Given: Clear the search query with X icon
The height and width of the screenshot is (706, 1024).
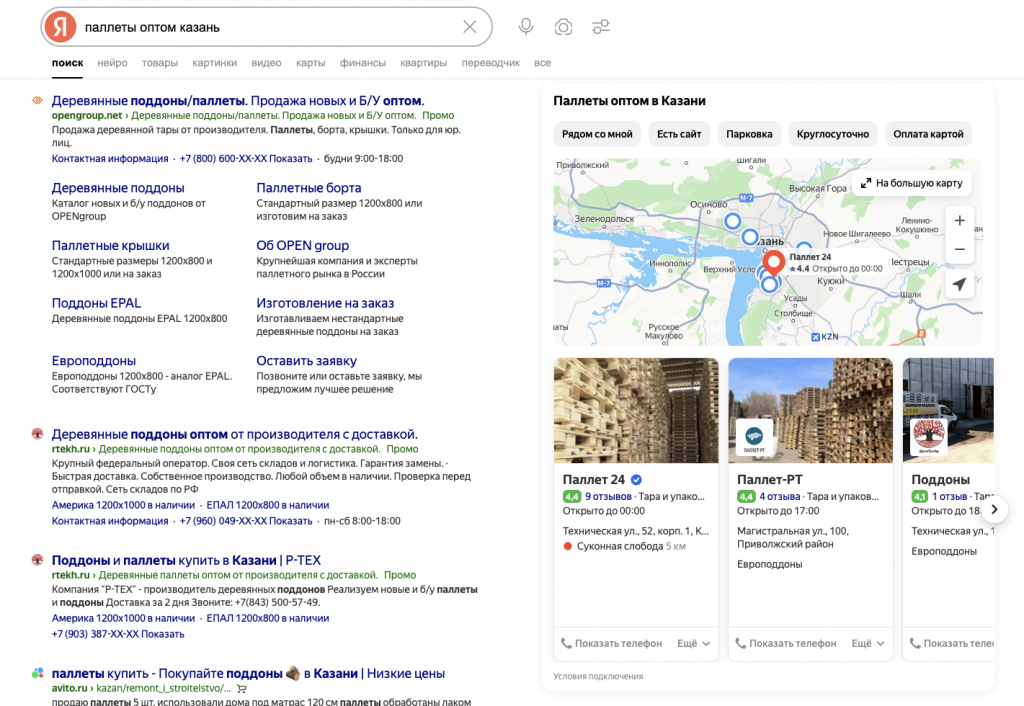Looking at the screenshot, I should pyautogui.click(x=470, y=27).
